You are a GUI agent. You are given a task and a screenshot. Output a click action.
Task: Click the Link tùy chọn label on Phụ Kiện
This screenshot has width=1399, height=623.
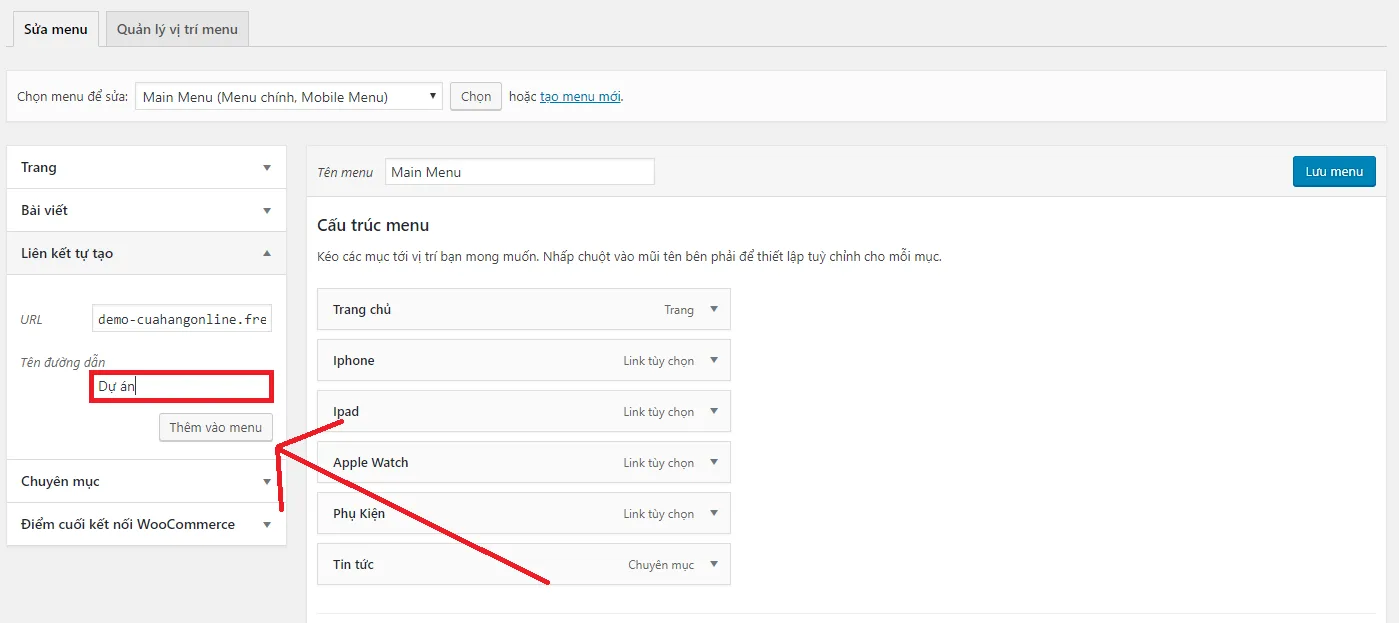tap(659, 514)
